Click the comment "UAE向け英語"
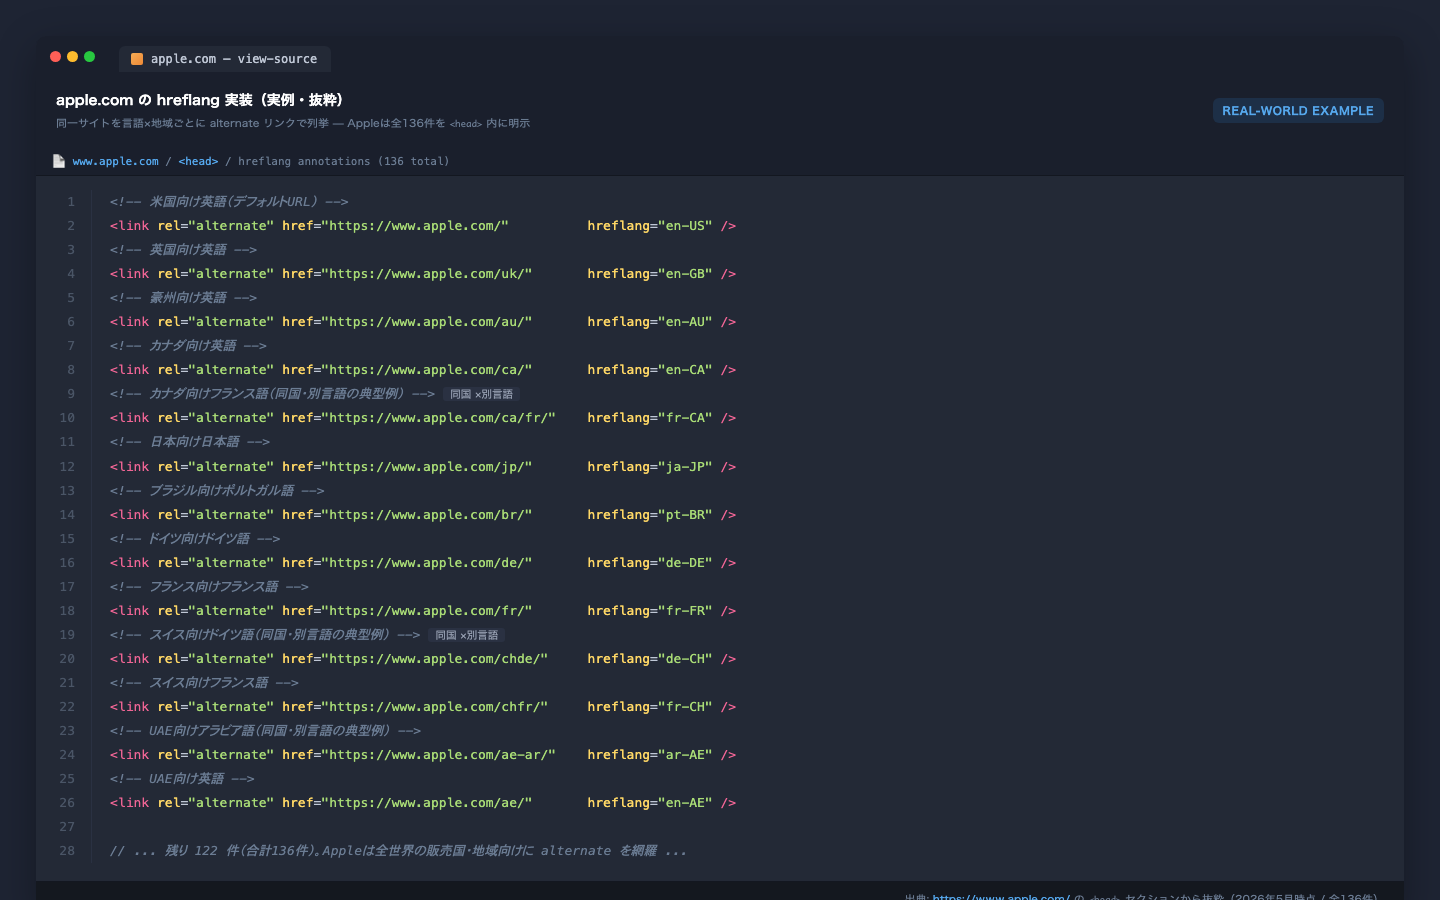The width and height of the screenshot is (1440, 900). coord(182,779)
